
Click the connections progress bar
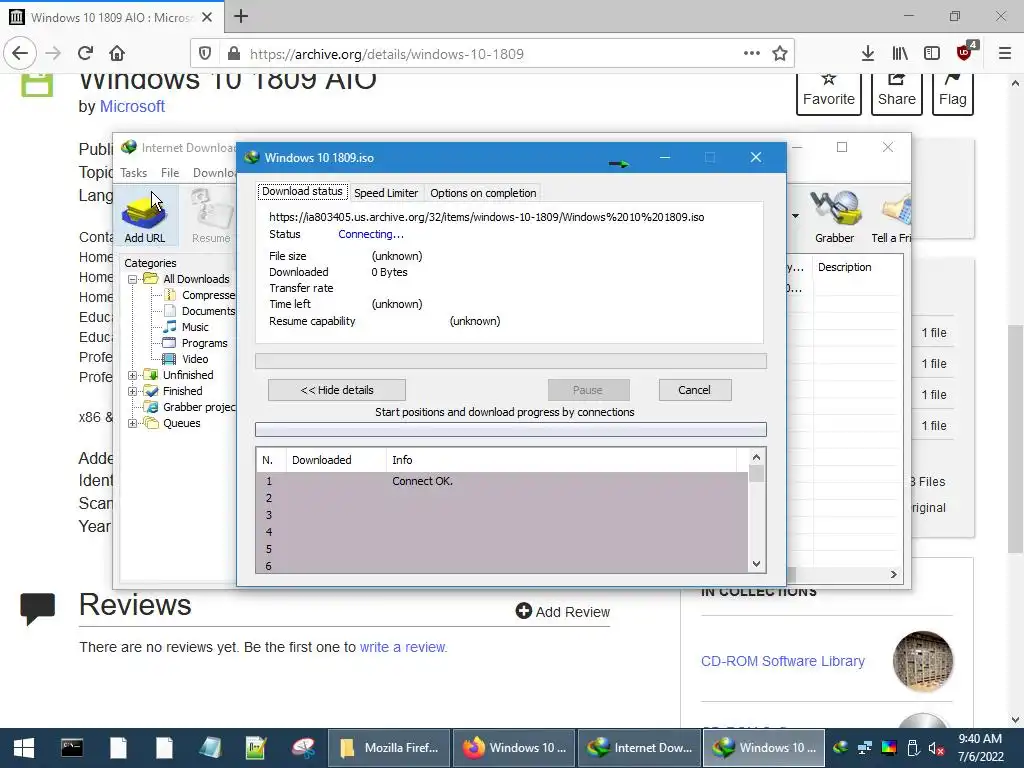[511, 429]
